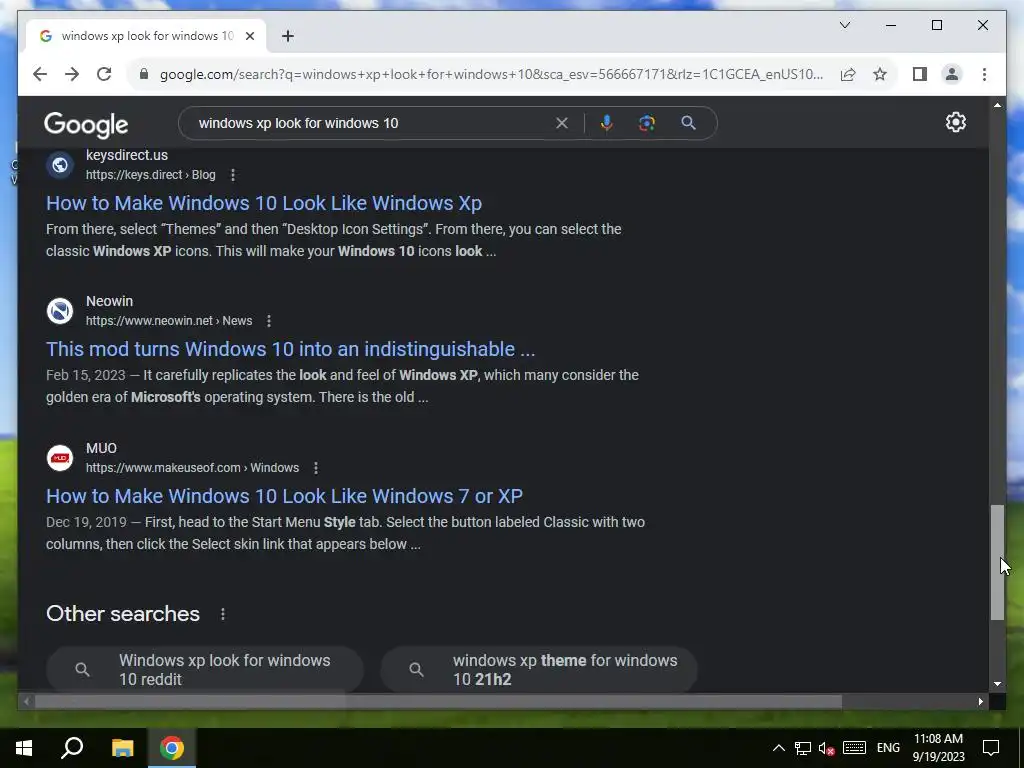Go forward one page in Chrome
Image resolution: width=1024 pixels, height=768 pixels.
(72, 74)
